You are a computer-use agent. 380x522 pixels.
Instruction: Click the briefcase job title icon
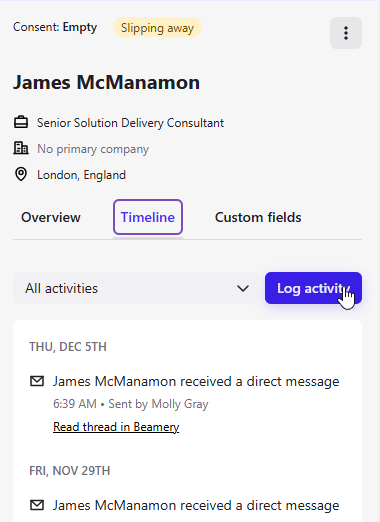[21, 122]
